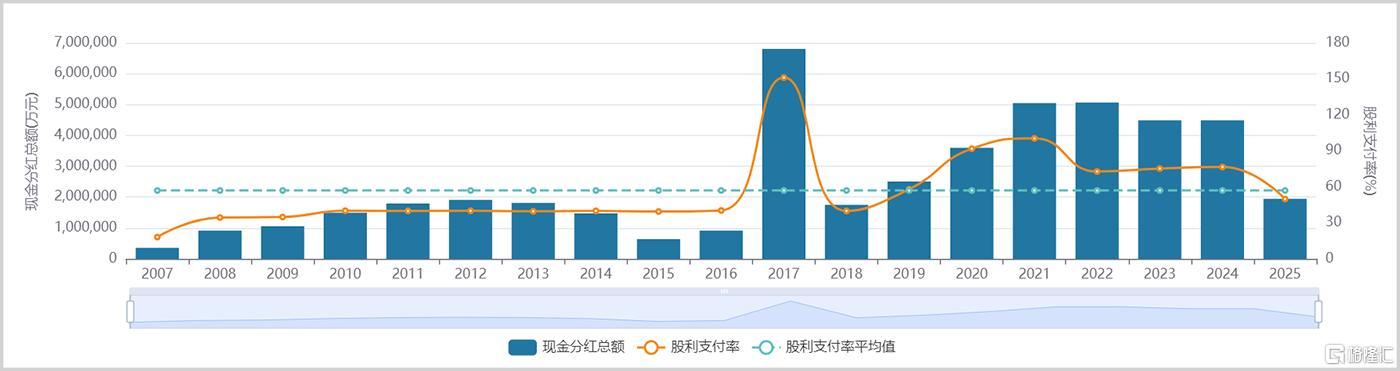Click the right handle of the zoom slider

pyautogui.click(x=1317, y=311)
